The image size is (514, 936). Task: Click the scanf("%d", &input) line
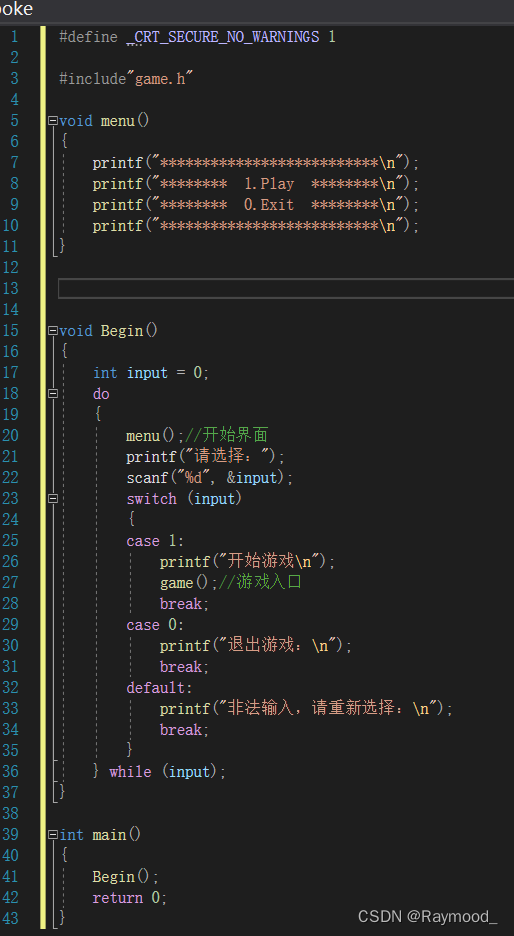210,478
